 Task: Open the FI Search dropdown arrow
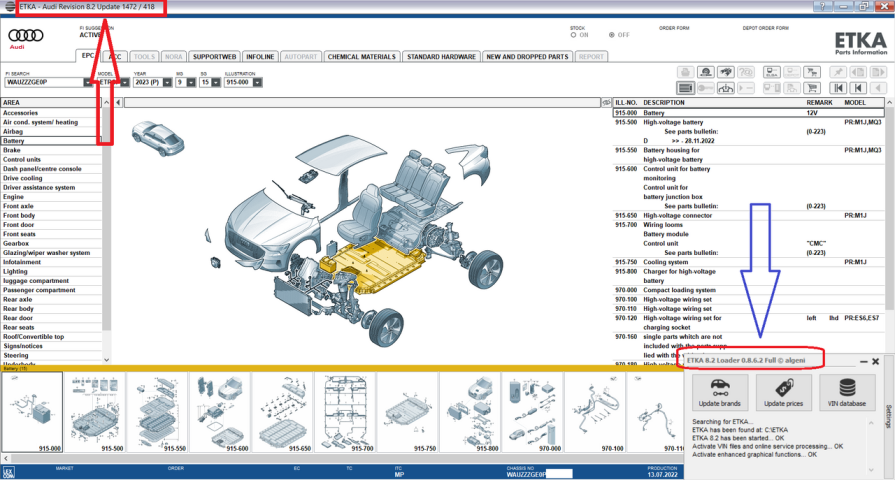pos(87,82)
